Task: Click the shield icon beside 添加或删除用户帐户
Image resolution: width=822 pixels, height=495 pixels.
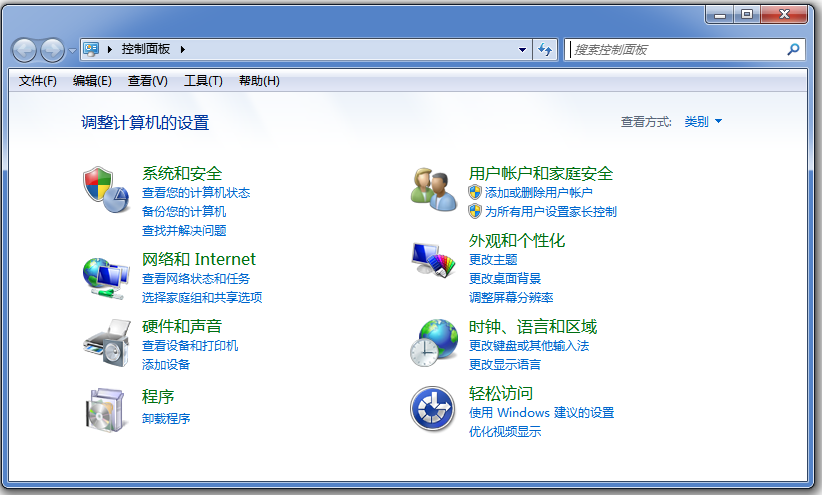Action: coord(475,192)
